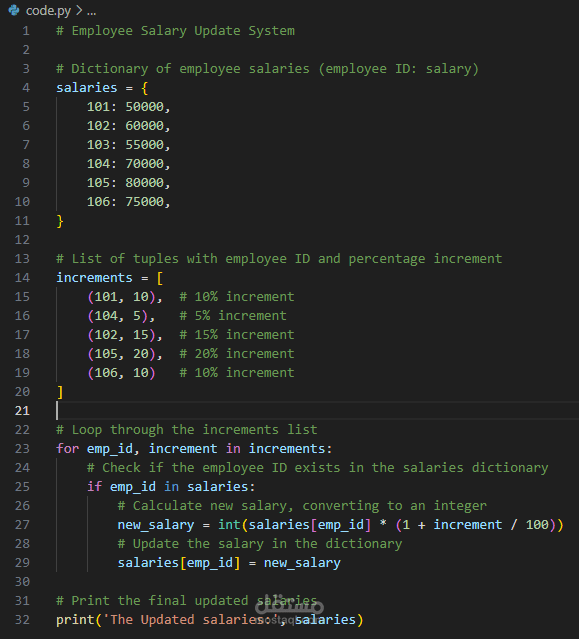Click the closing curly brace on line 11
This screenshot has height=639, width=579.
[60, 221]
